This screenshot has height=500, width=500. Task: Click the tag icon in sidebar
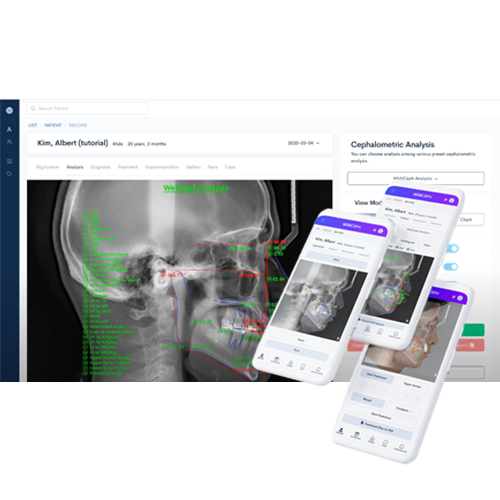9,174
